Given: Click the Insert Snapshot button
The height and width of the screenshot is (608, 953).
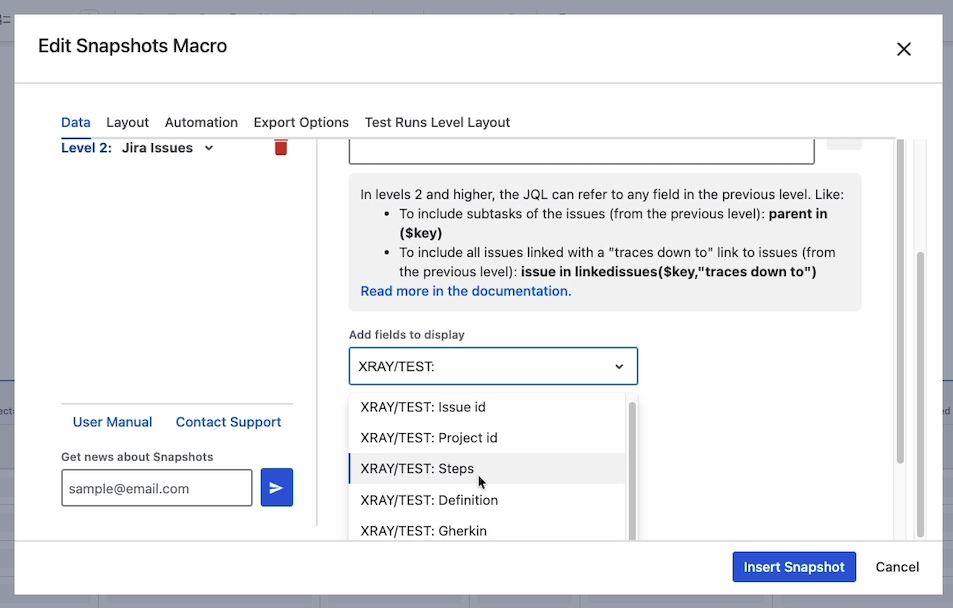Looking at the screenshot, I should click(x=794, y=567).
